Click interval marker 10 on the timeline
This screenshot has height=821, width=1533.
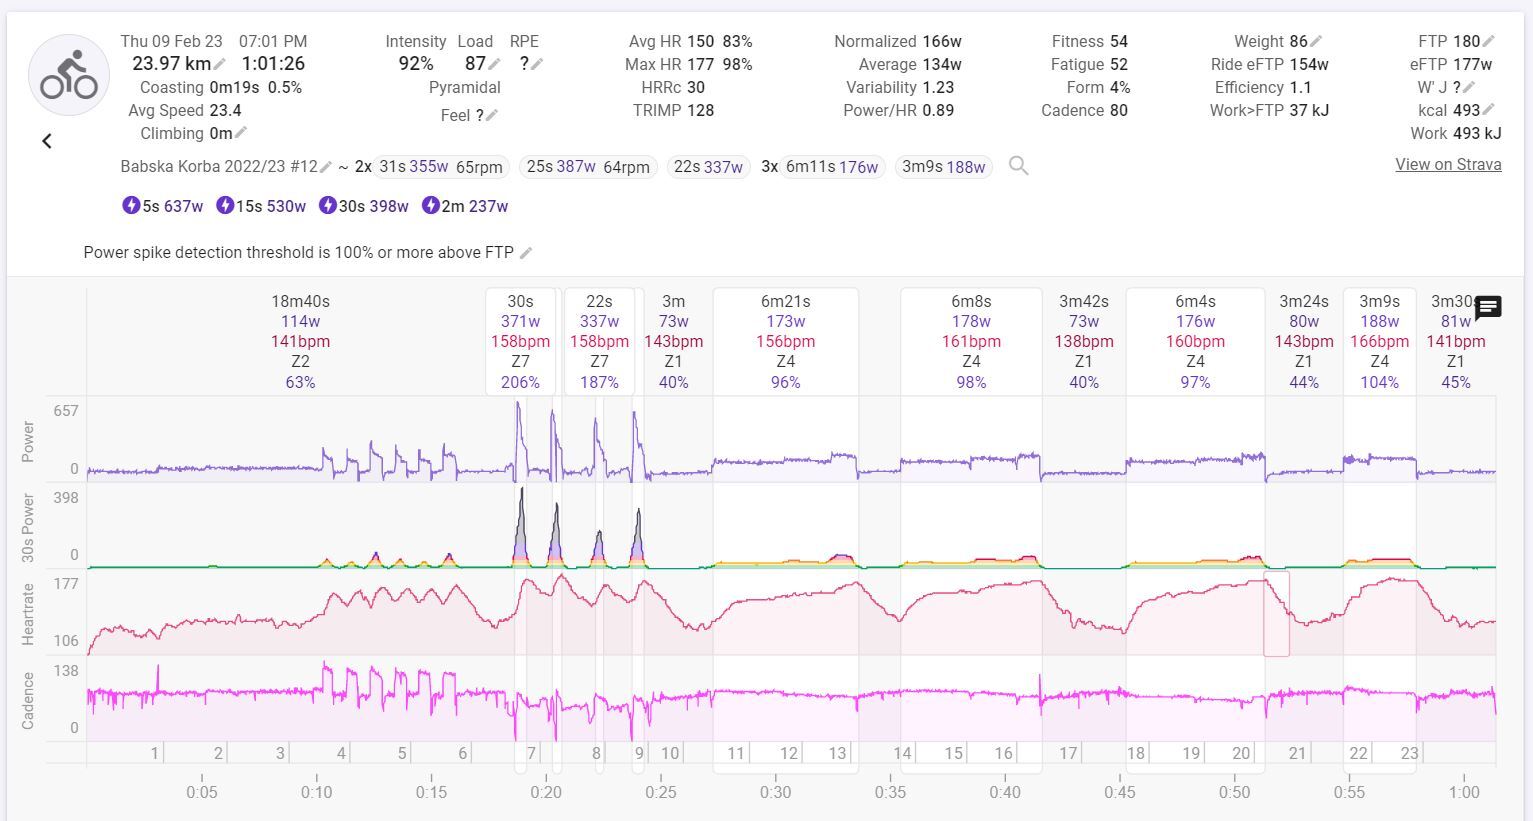(x=670, y=753)
